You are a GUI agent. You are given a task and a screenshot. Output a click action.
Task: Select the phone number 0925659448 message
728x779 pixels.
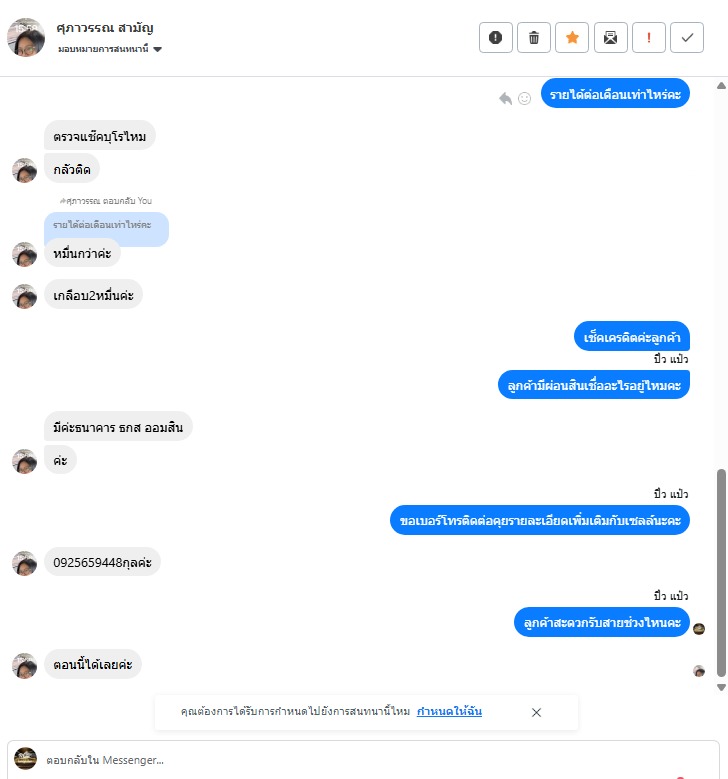[102, 562]
